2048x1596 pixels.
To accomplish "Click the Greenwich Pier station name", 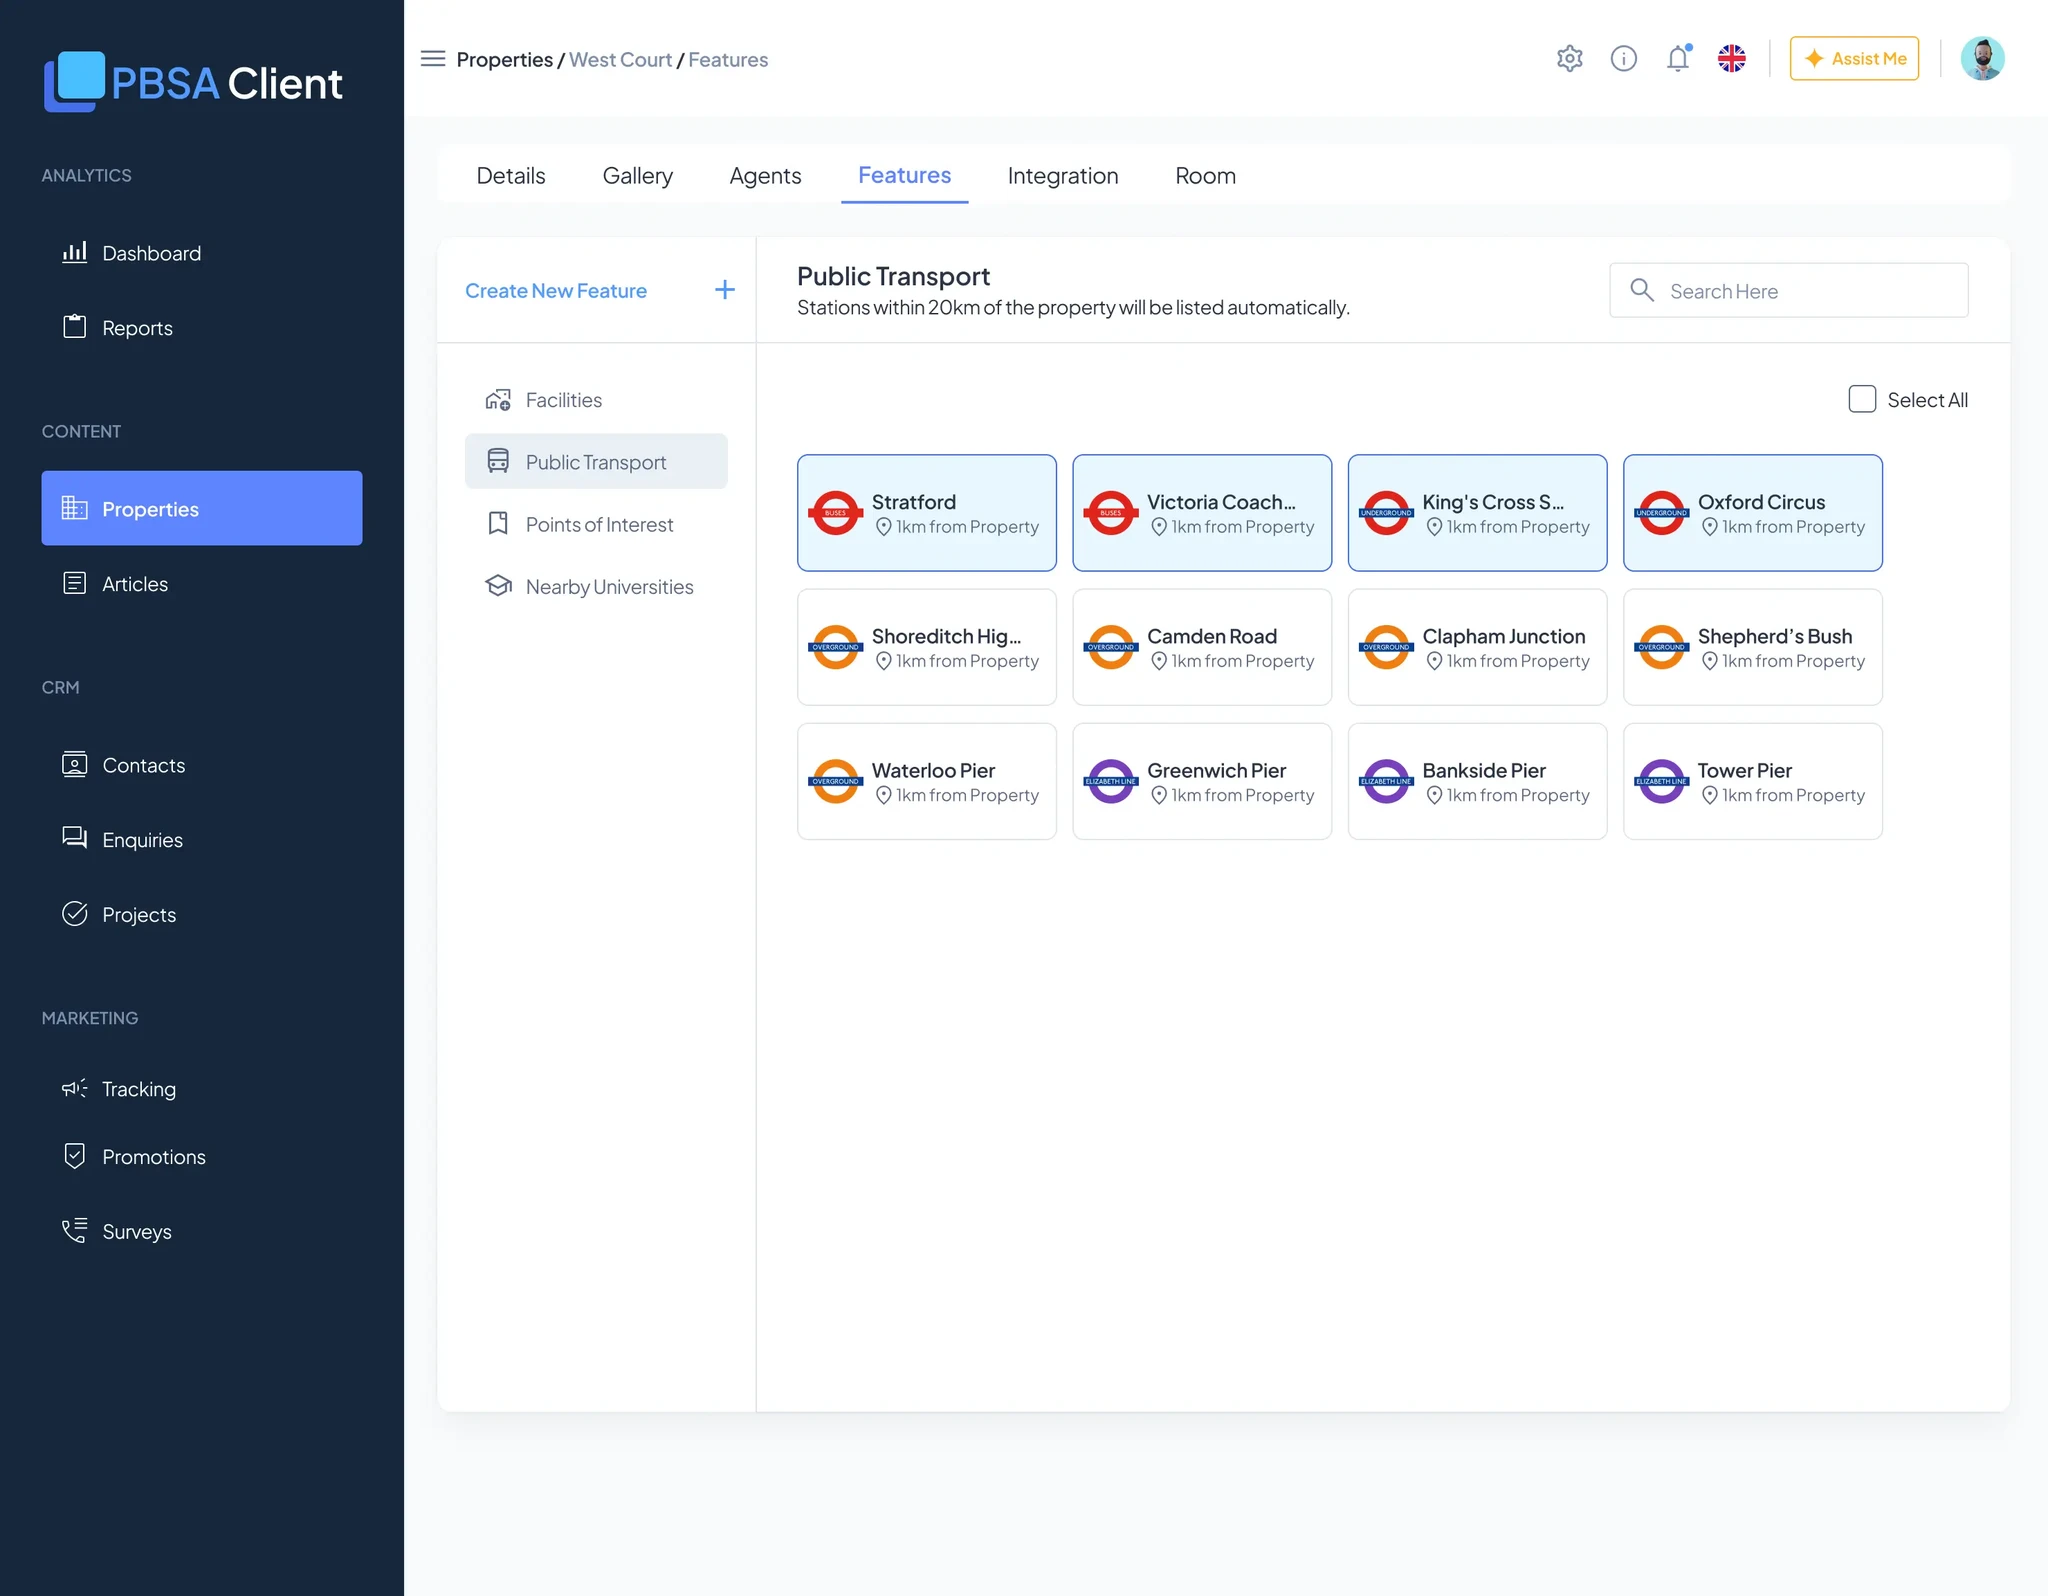I will click(1216, 770).
